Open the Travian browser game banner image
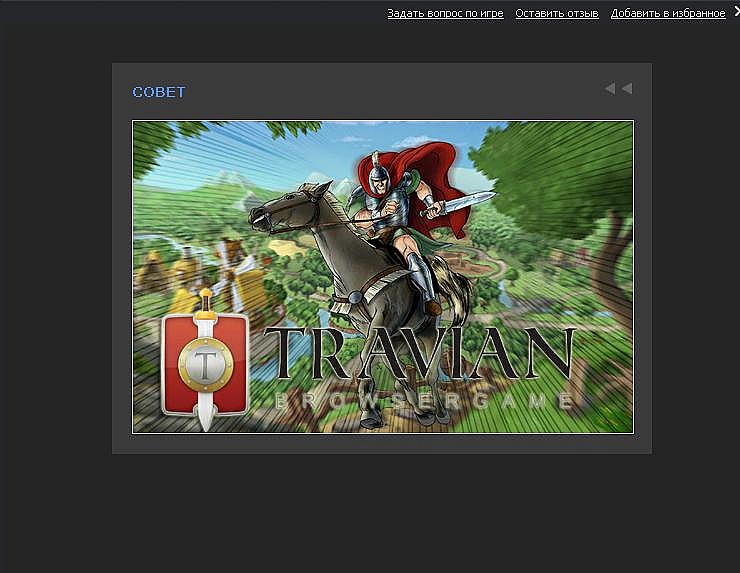This screenshot has width=740, height=573. point(383,277)
